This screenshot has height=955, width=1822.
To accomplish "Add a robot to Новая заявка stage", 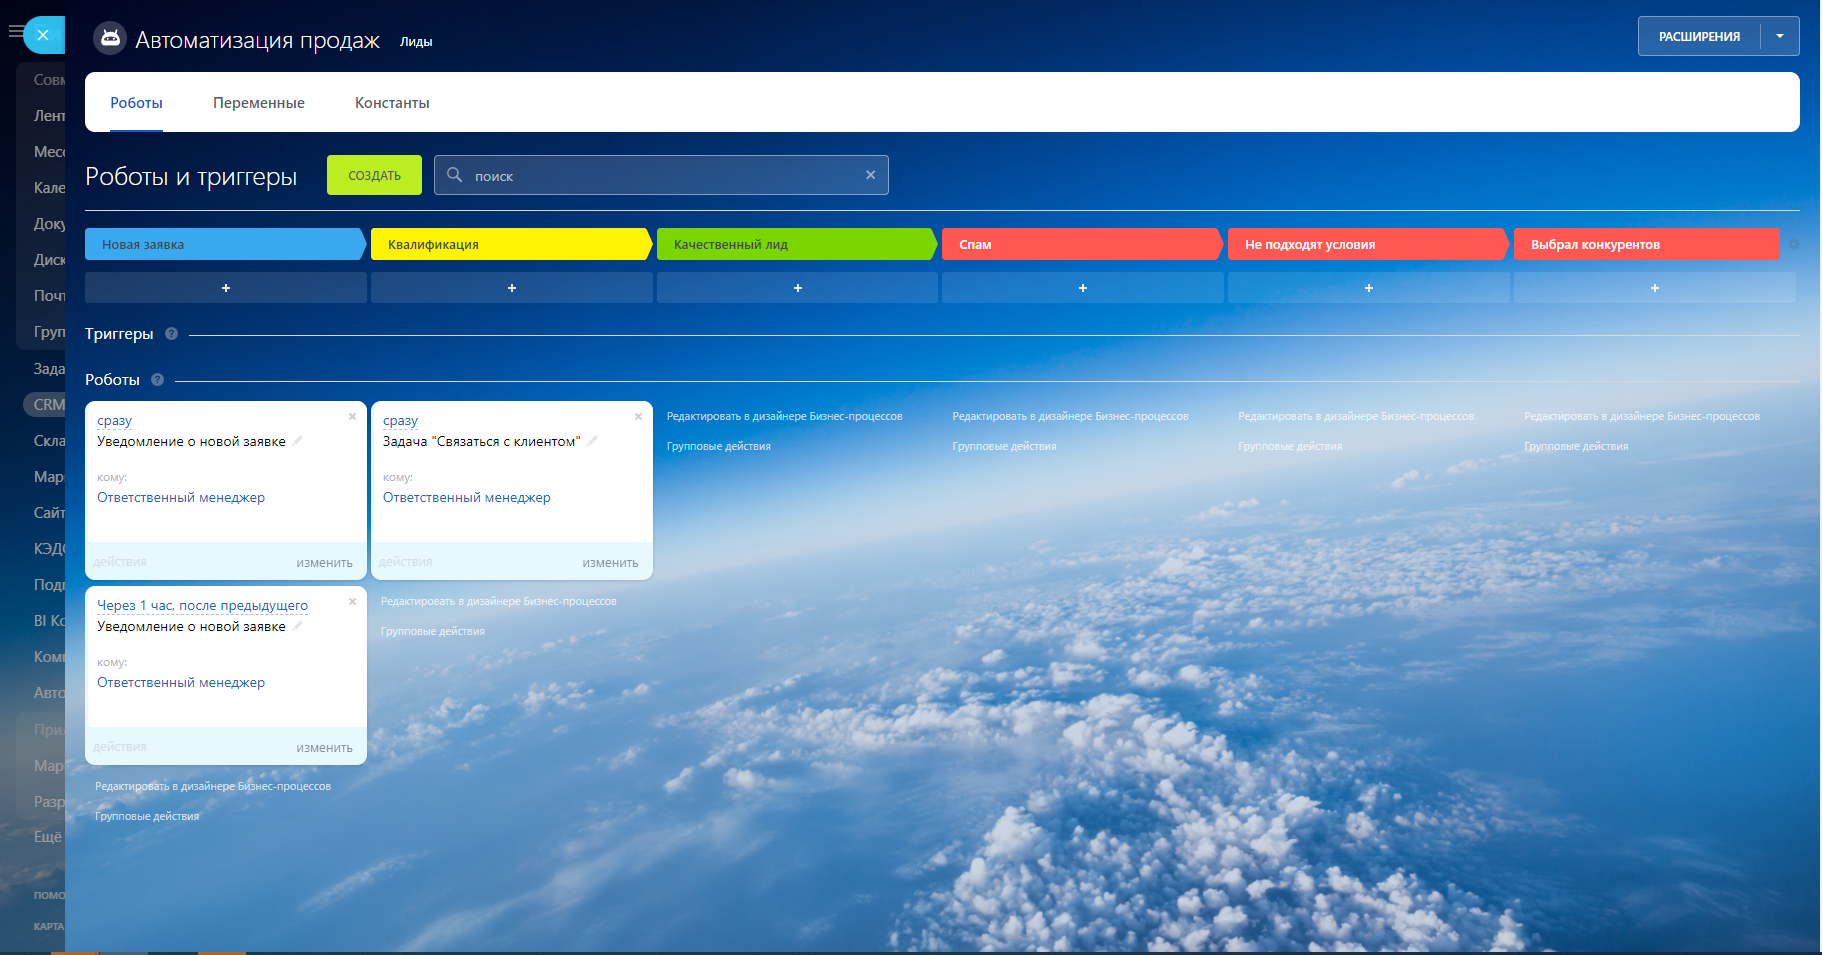I will pos(226,288).
